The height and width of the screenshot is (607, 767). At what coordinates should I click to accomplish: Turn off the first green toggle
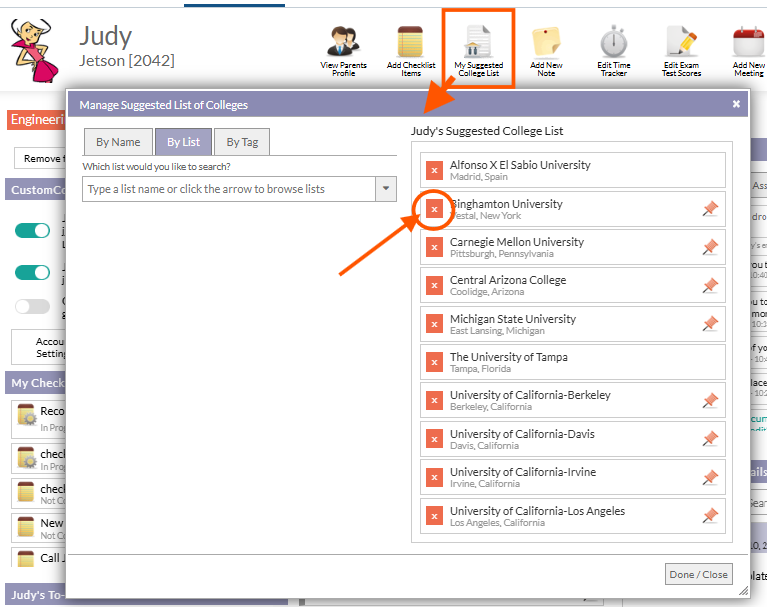pyautogui.click(x=32, y=230)
